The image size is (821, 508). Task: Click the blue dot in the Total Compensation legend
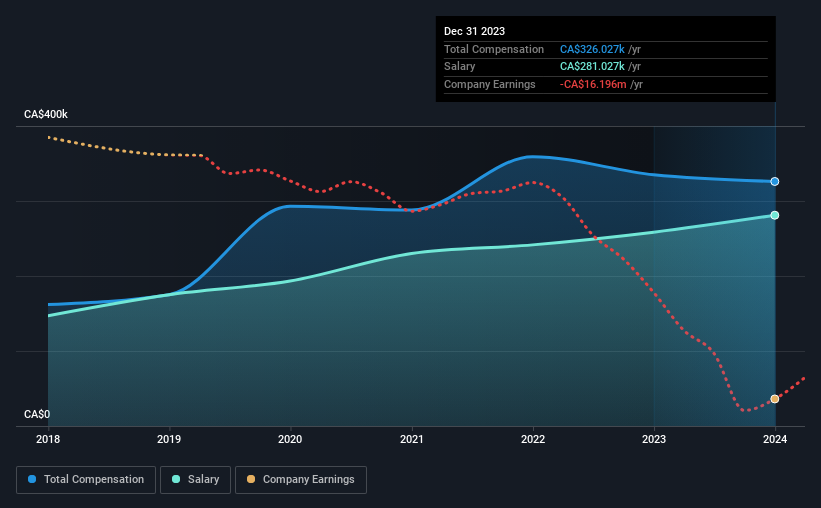32,479
